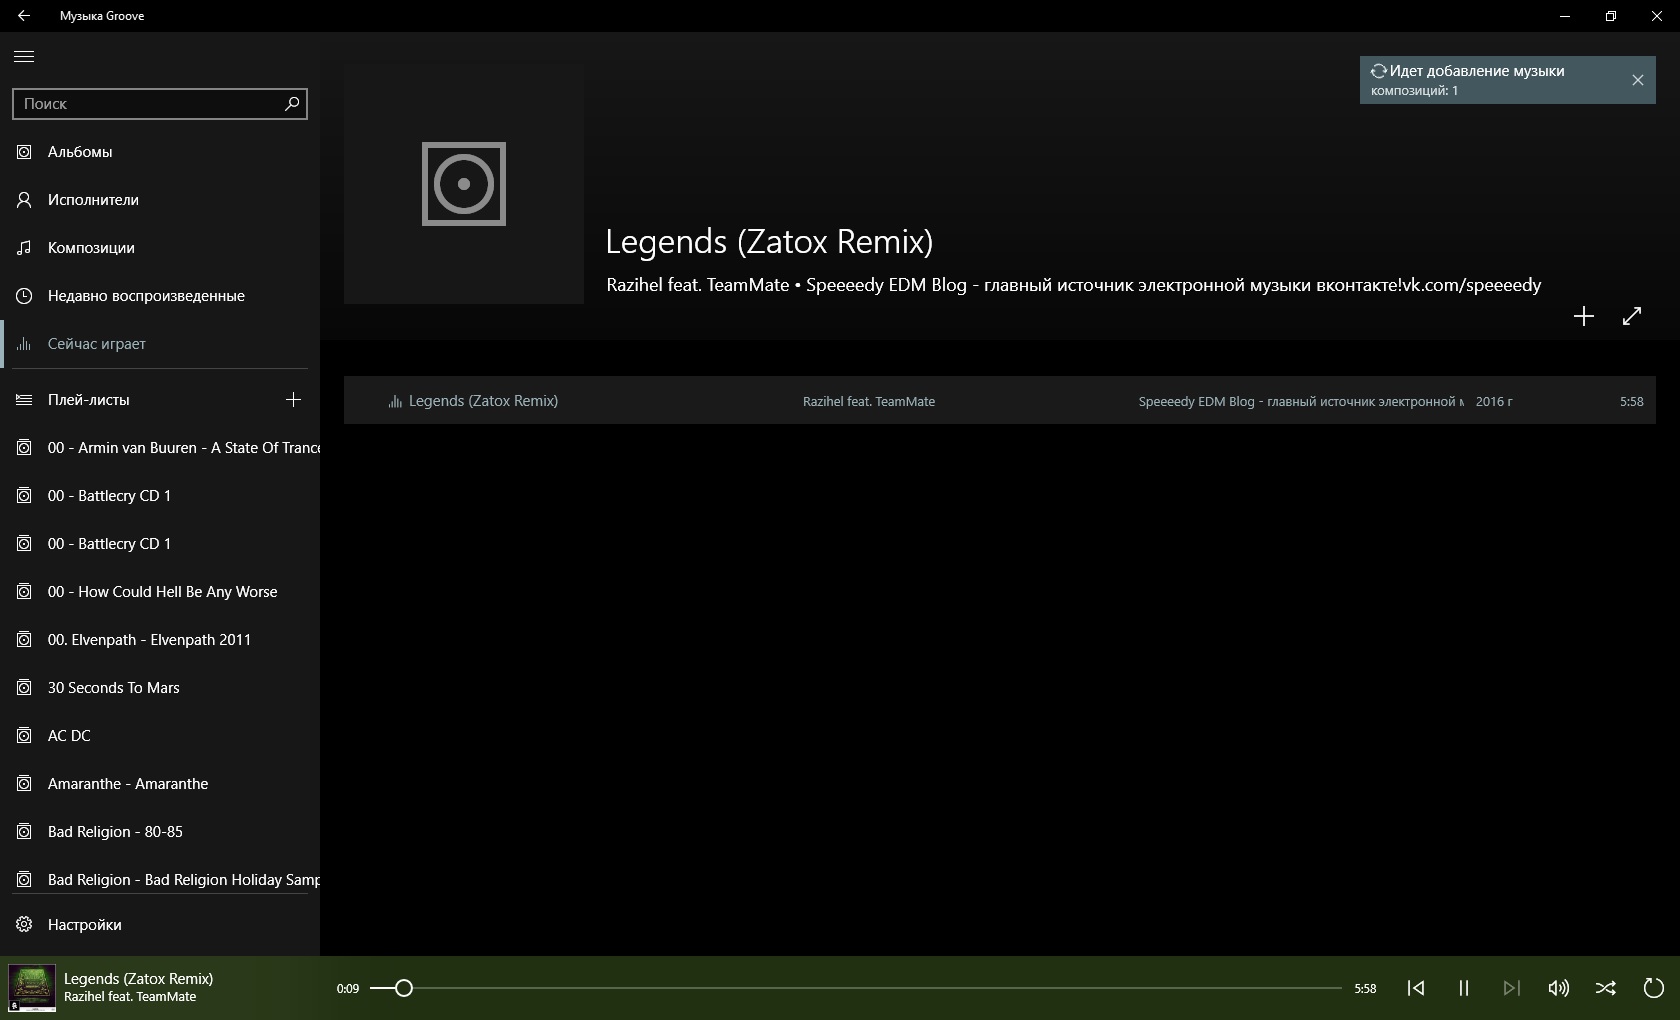1680x1020 pixels.
Task: Dismiss the music adding notification
Action: coord(1637,80)
